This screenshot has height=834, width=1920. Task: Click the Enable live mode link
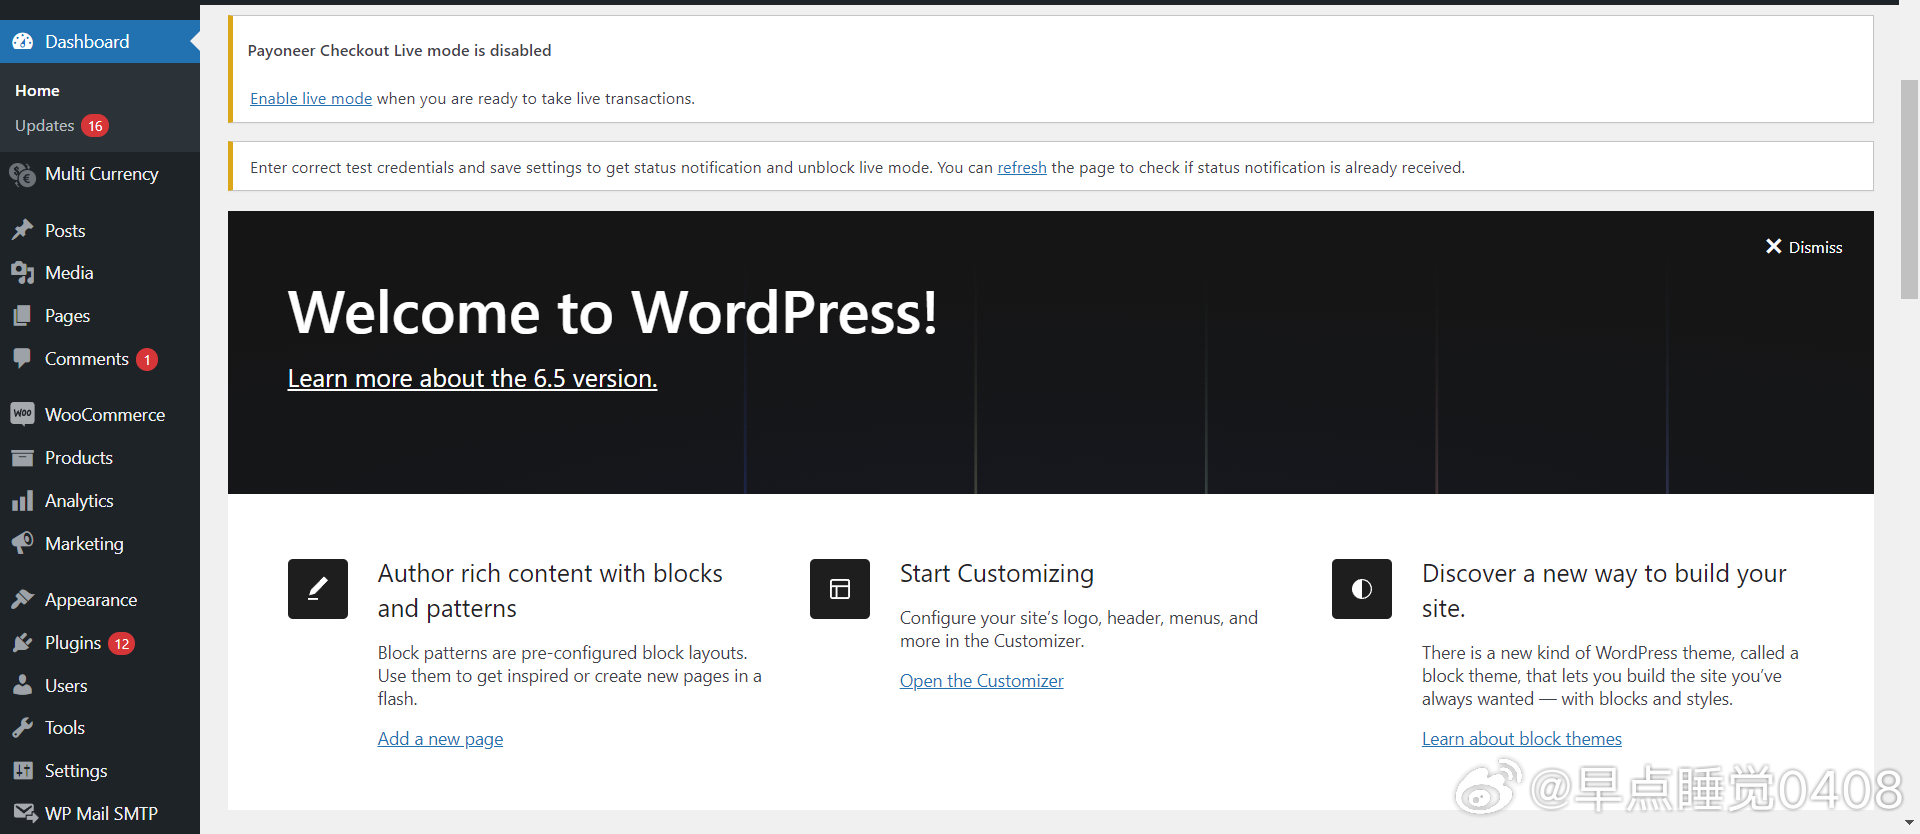tap(311, 98)
